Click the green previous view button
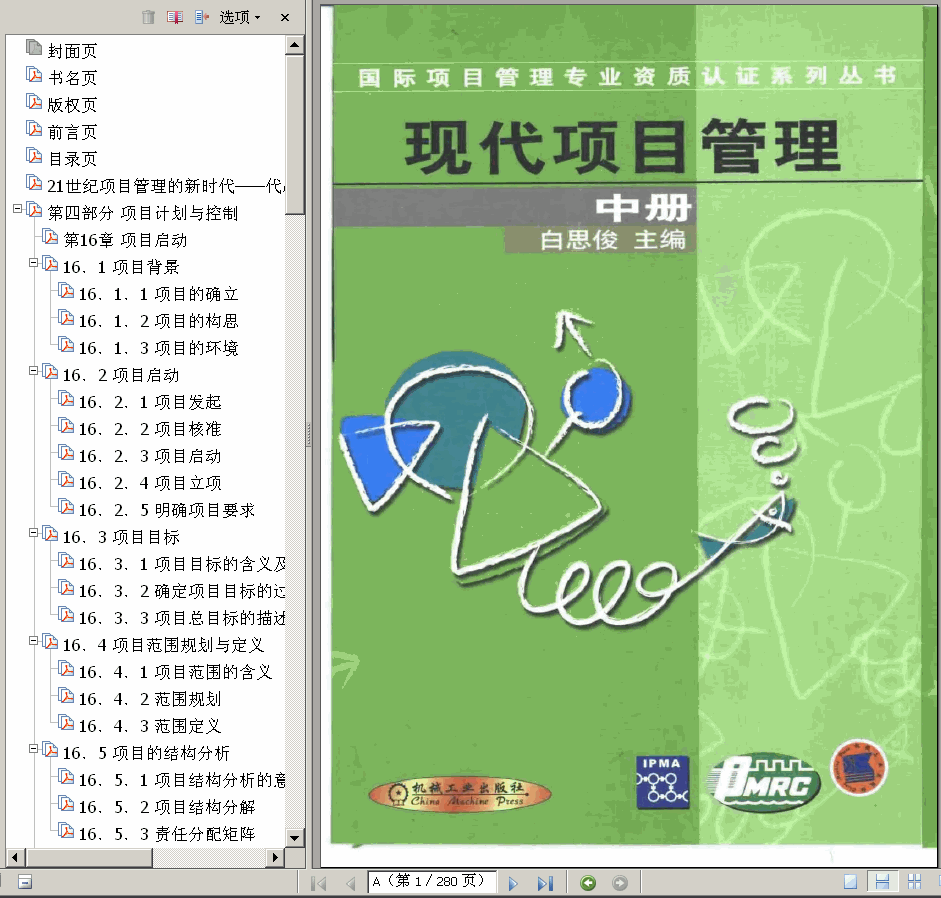This screenshot has height=898, width=941. coord(588,882)
